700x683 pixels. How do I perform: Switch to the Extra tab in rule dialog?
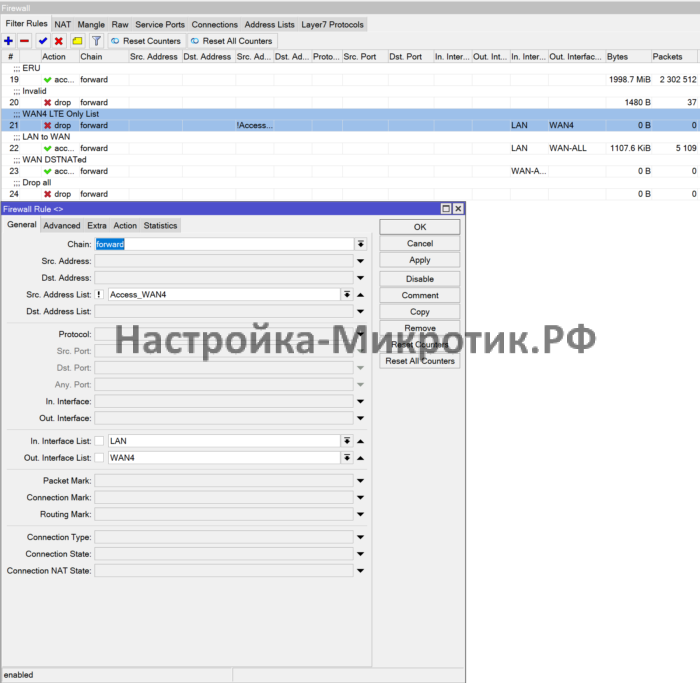pyautogui.click(x=97, y=225)
